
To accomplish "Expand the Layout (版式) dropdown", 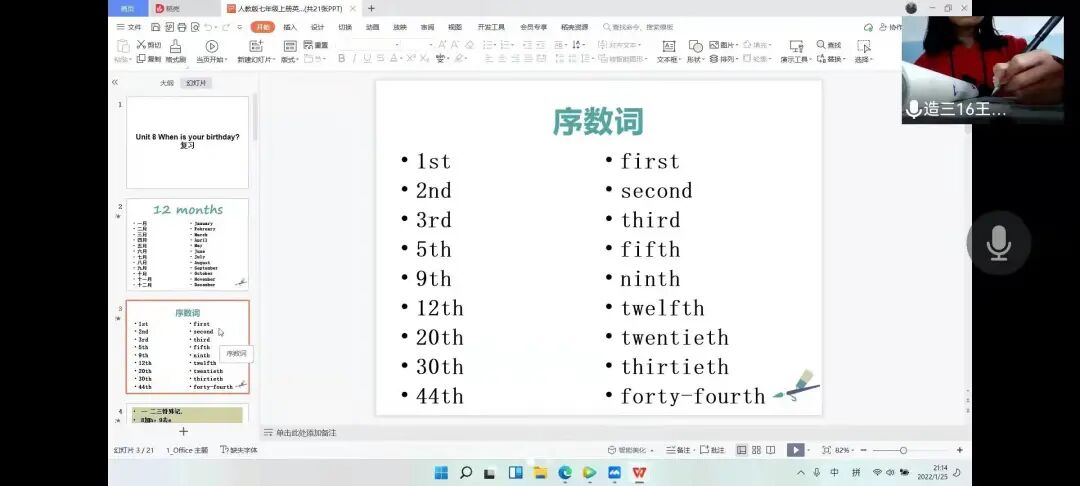I will (x=289, y=60).
